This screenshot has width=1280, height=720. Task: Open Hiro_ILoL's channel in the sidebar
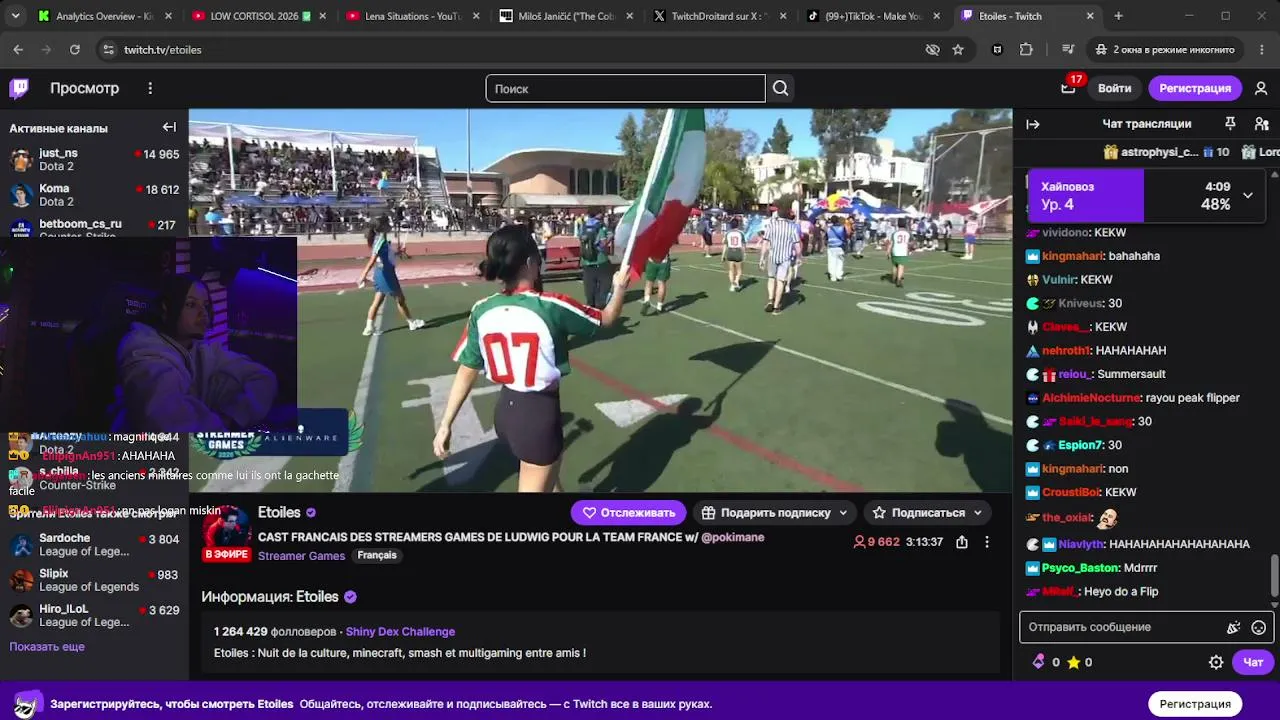tap(94, 615)
